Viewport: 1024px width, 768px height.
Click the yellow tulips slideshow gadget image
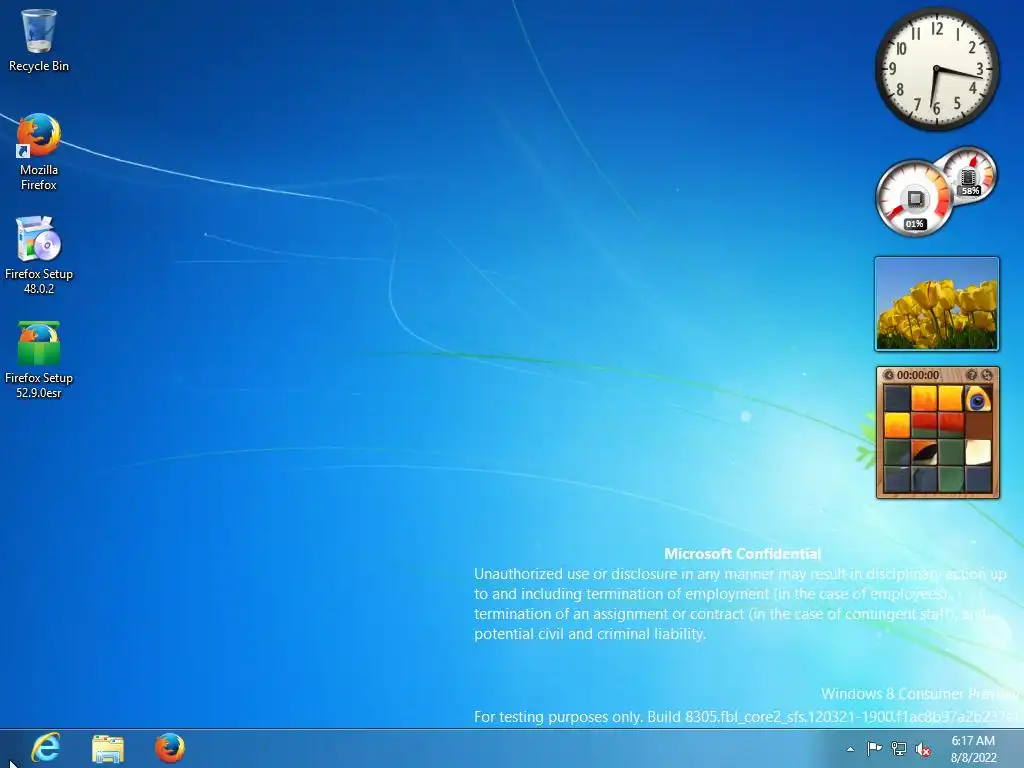937,304
